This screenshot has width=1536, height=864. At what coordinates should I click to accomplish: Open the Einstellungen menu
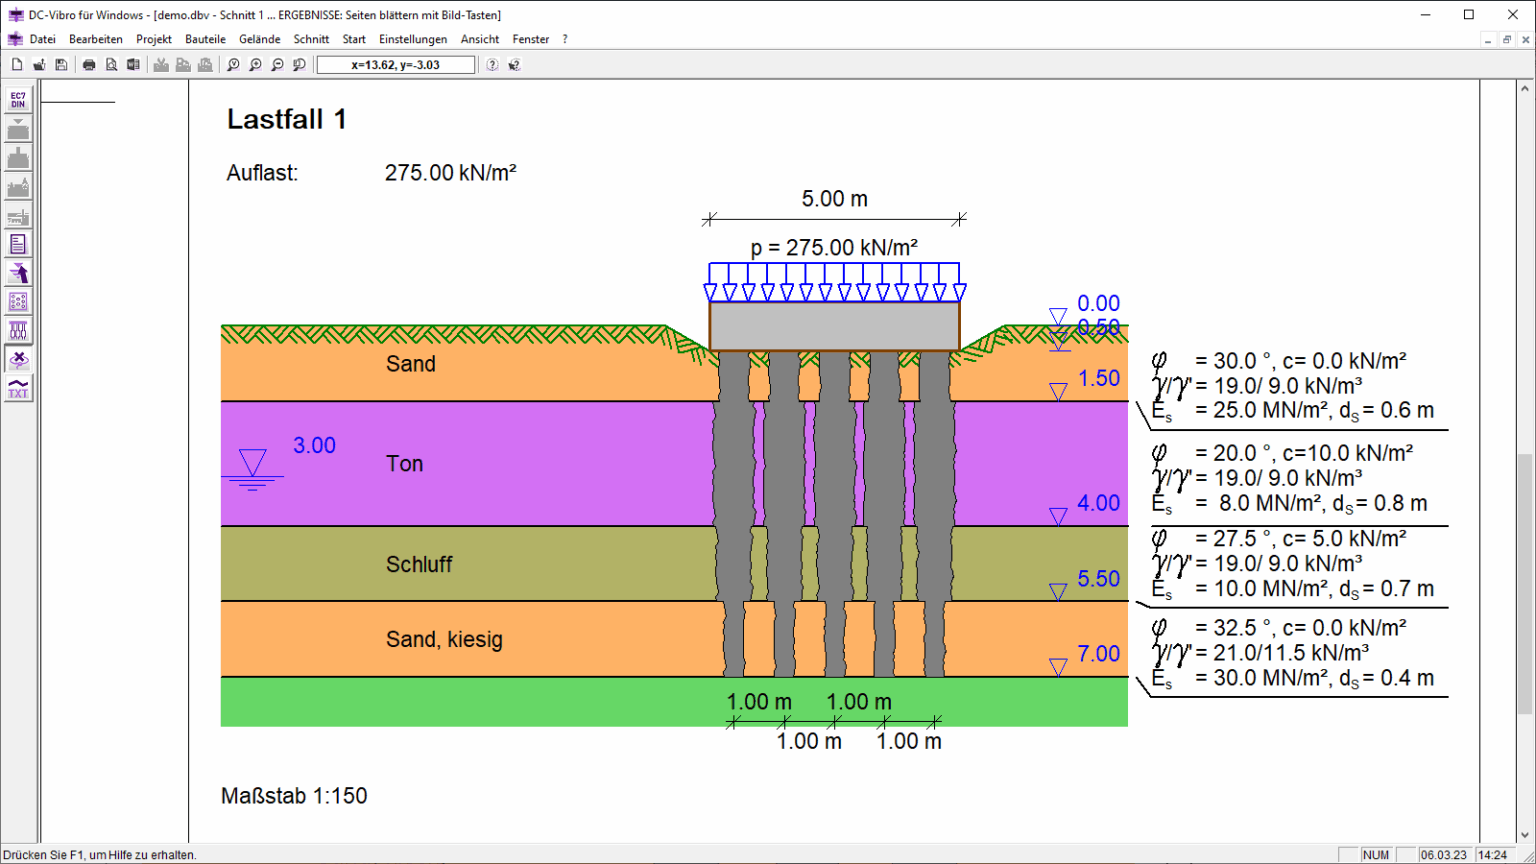(x=413, y=39)
